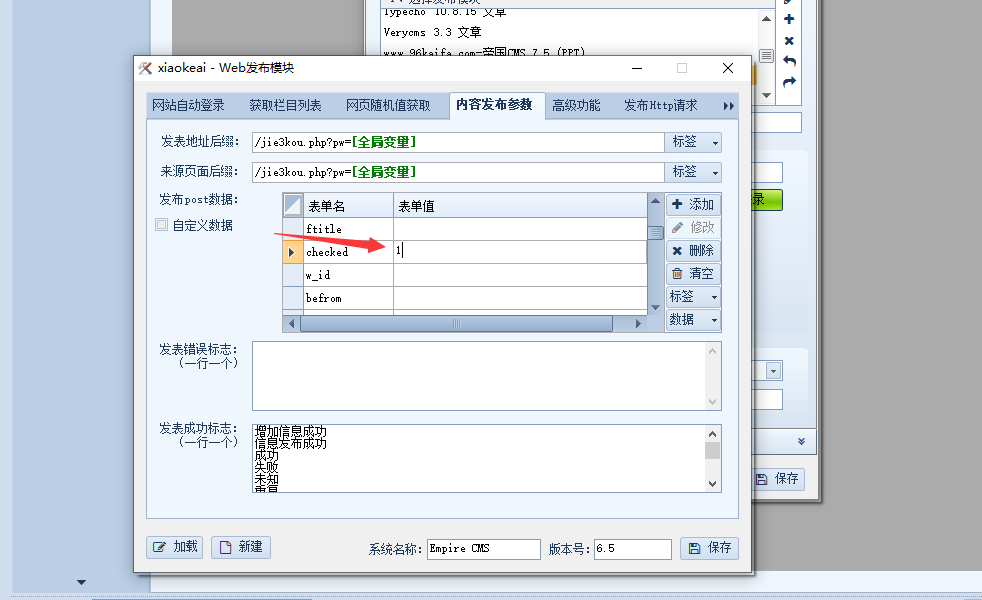This screenshot has height=600, width=982.
Task: Click the 清空 button to clear table
Action: tap(693, 274)
